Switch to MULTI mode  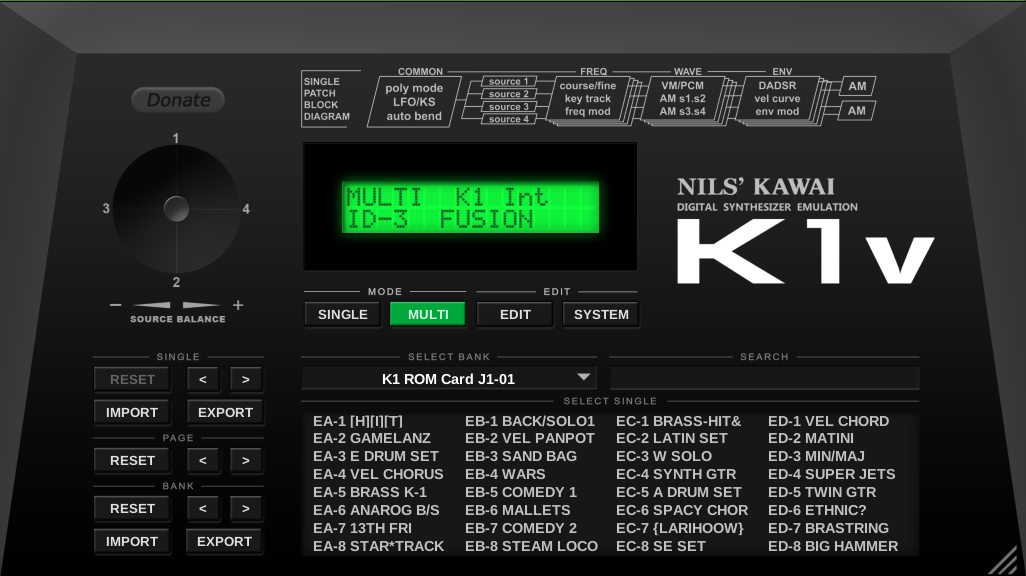428,314
